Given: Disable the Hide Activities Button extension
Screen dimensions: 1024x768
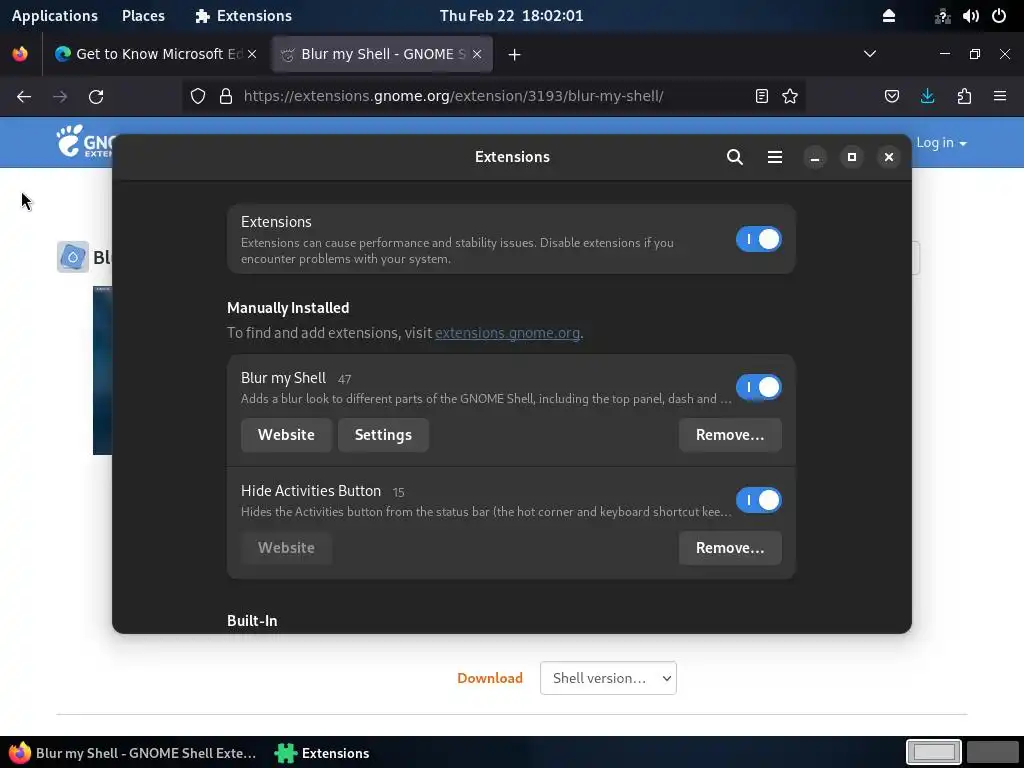Looking at the screenshot, I should (758, 500).
